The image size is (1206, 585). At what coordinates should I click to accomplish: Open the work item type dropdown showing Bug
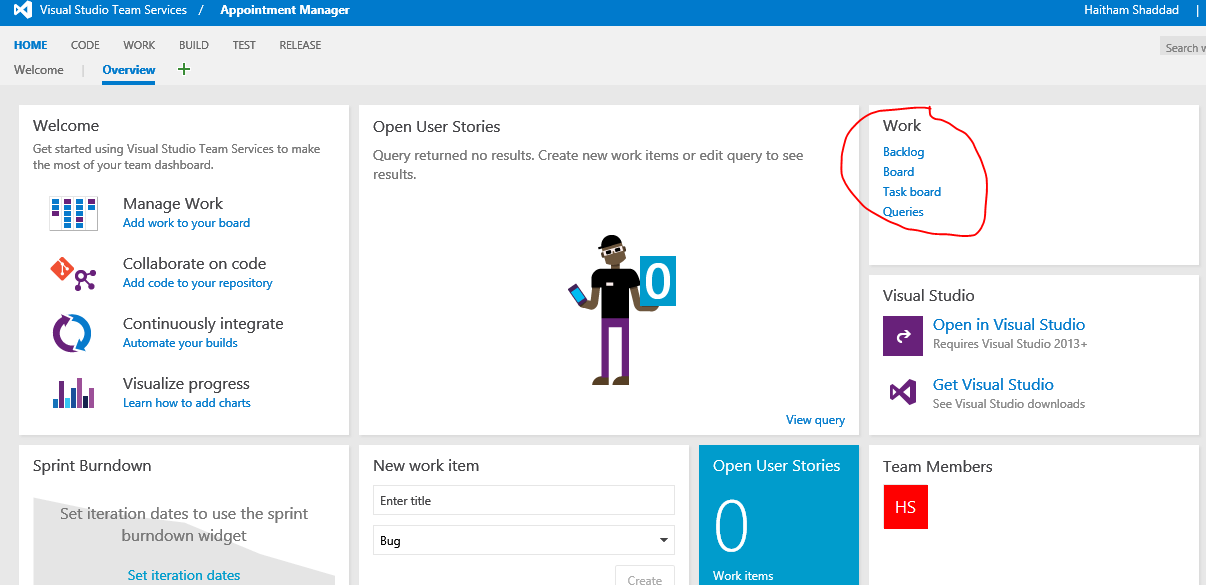(523, 540)
